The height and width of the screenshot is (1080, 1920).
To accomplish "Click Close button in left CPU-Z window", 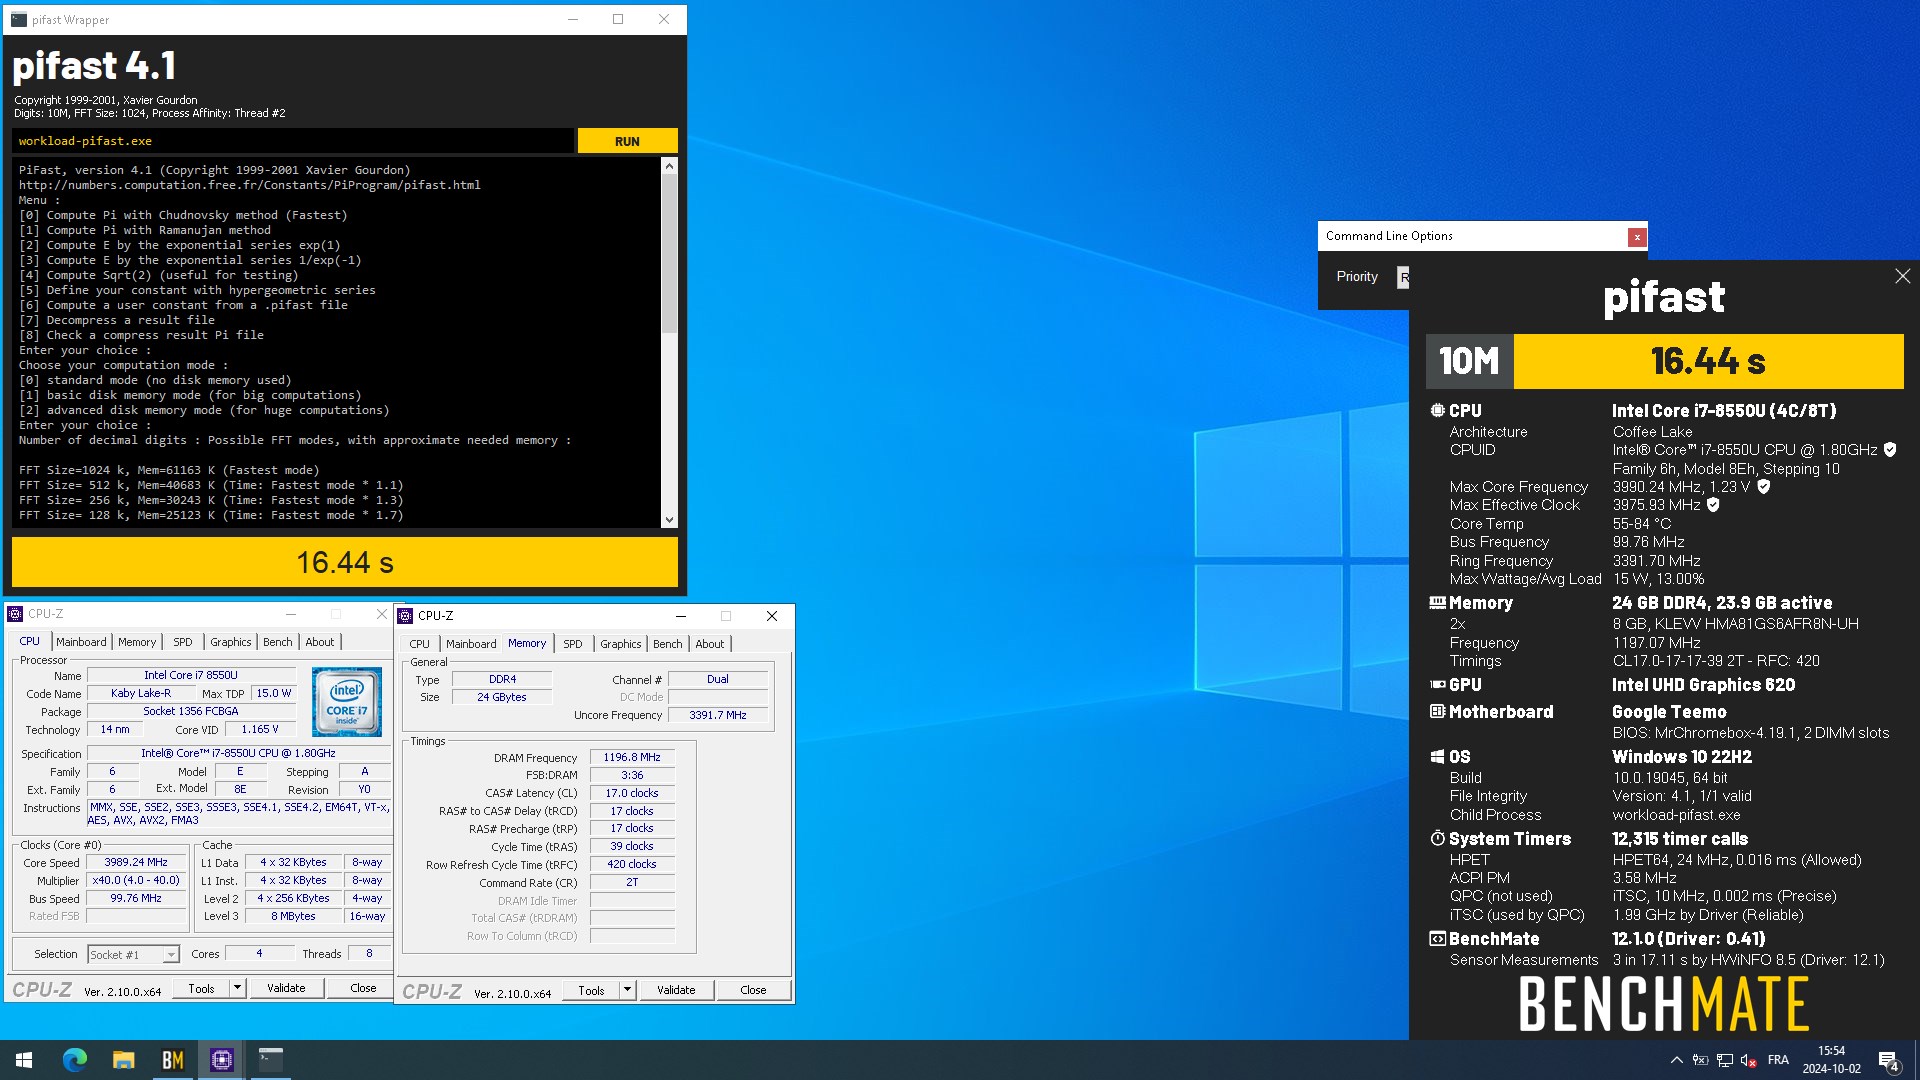I will (363, 988).
